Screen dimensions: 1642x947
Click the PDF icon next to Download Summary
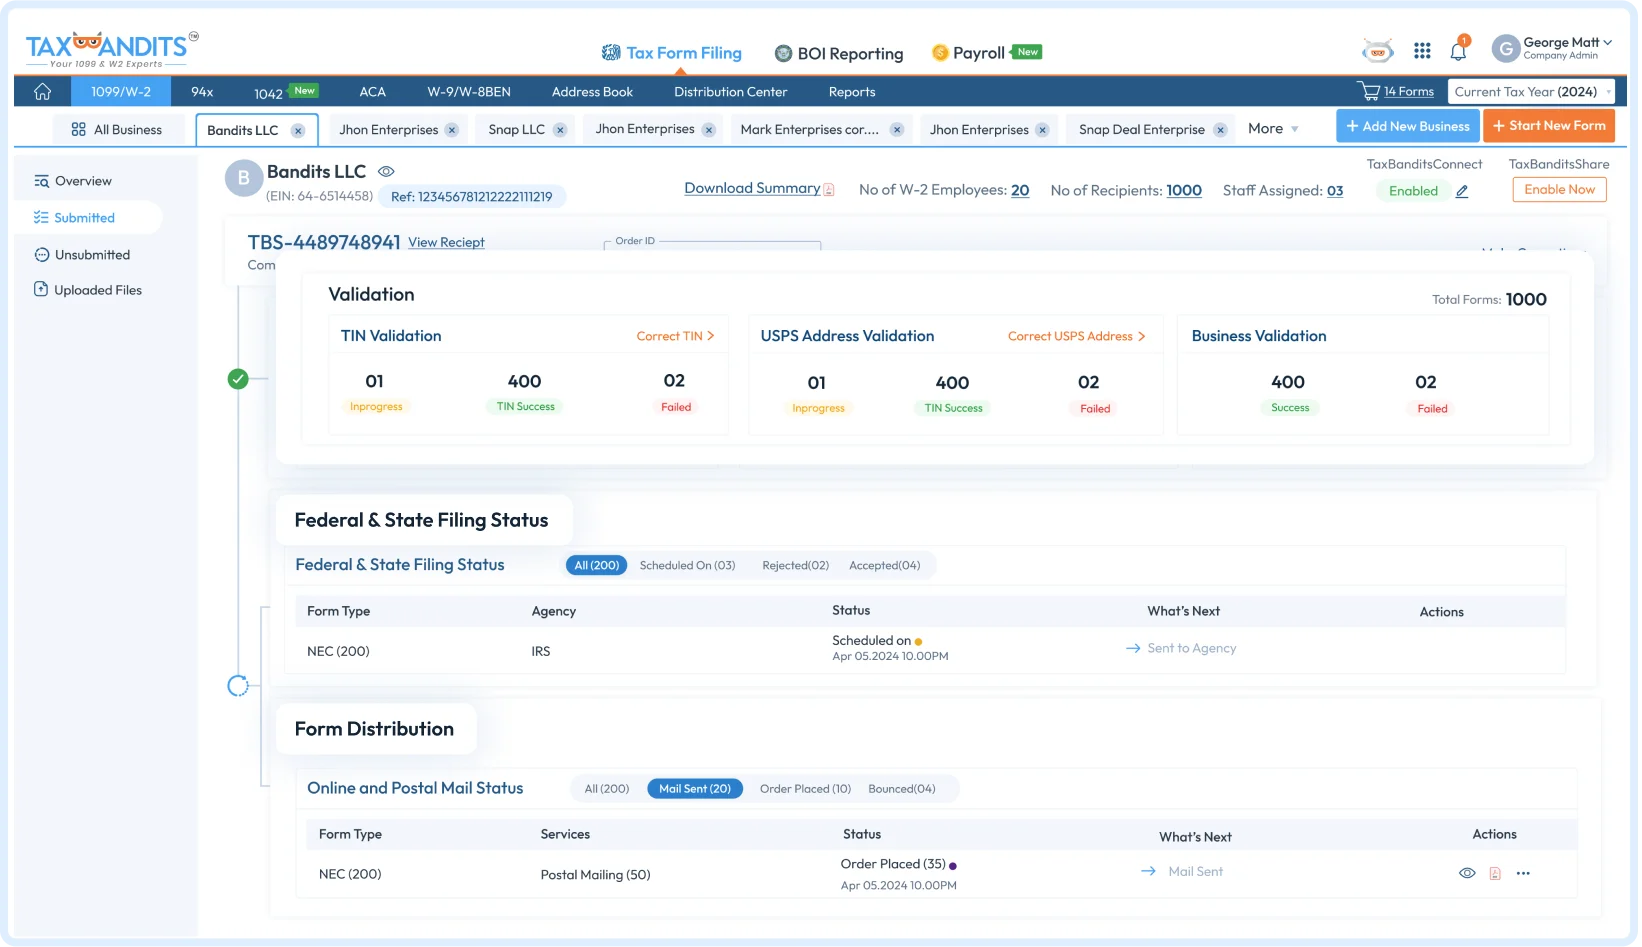[x=830, y=190]
